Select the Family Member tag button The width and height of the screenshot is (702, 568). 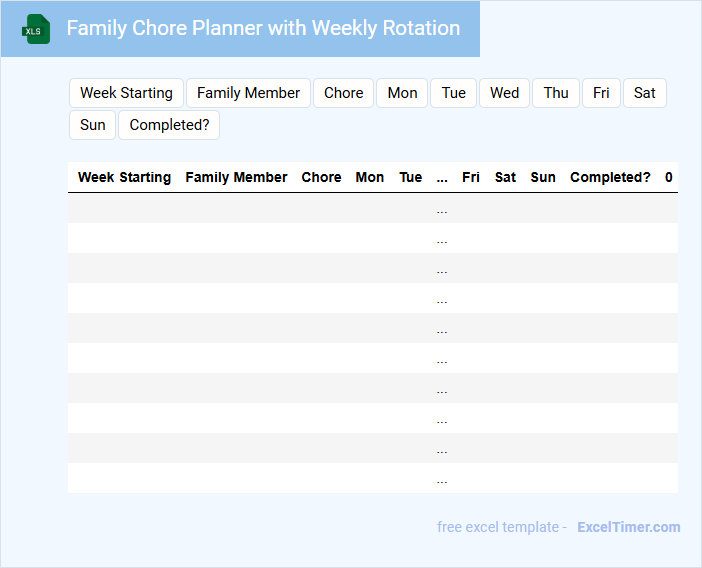point(248,93)
